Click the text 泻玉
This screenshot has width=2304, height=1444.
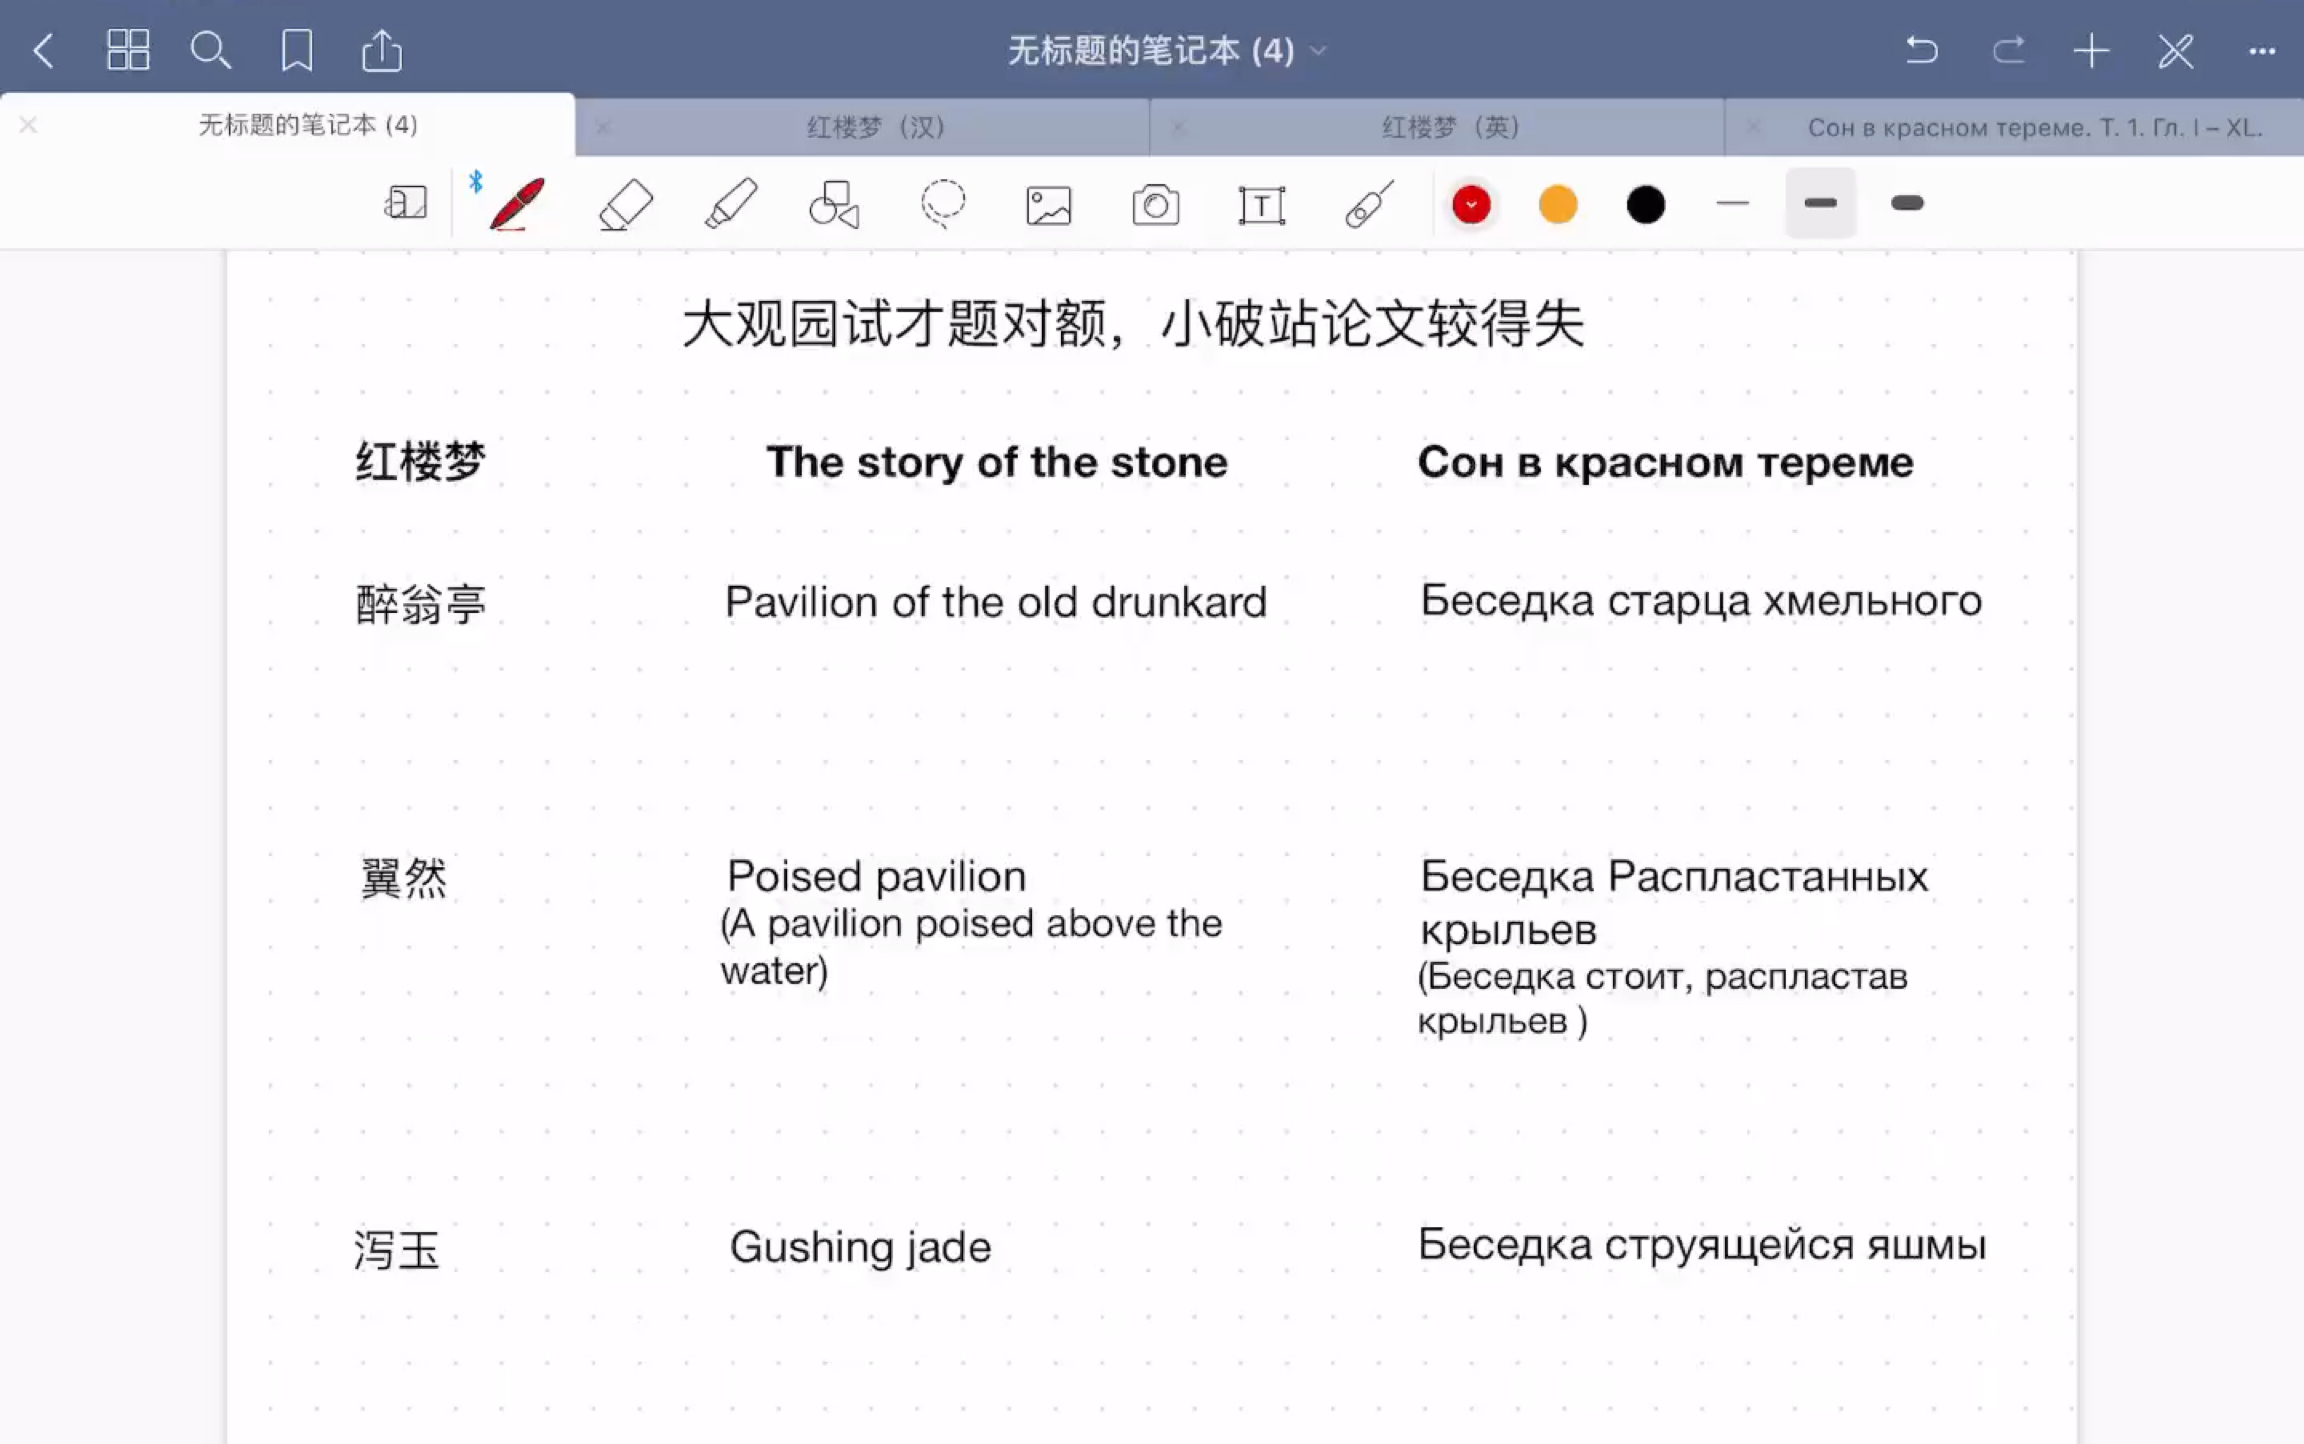[x=397, y=1250]
